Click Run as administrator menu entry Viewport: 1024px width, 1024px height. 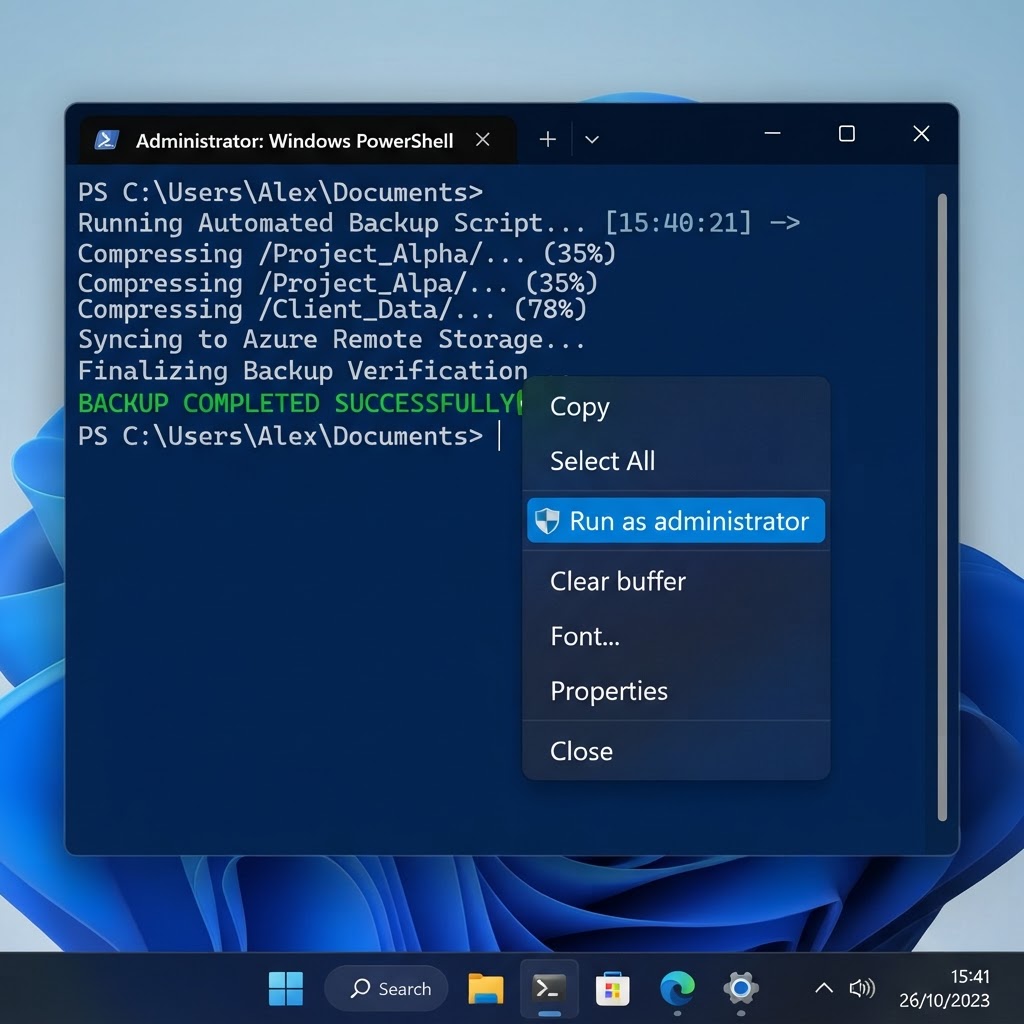coord(676,520)
